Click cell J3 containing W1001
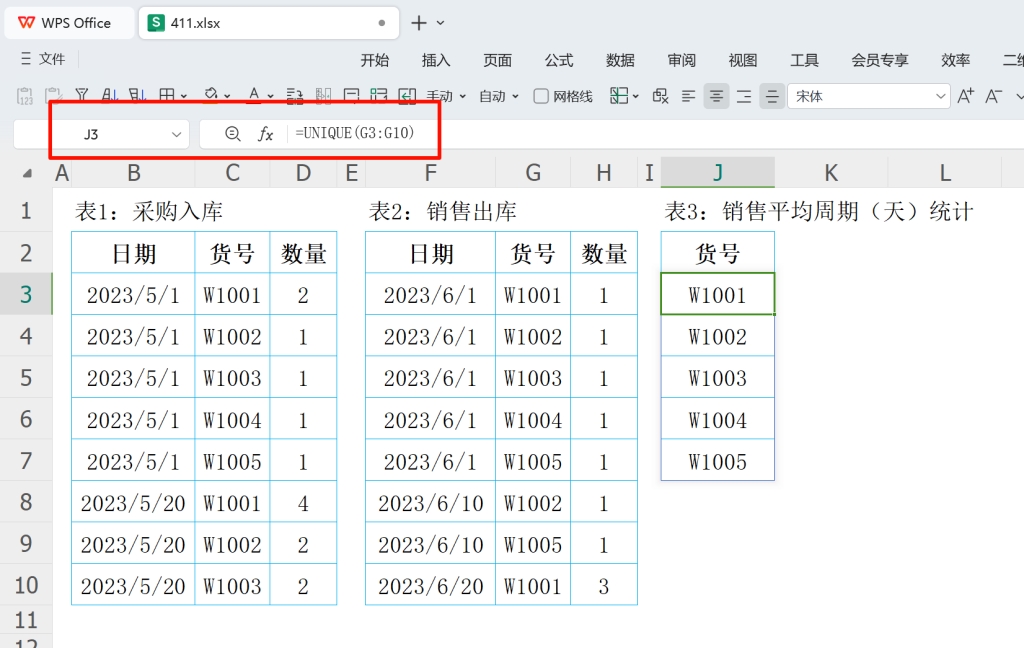1024x648 pixels. coord(718,295)
